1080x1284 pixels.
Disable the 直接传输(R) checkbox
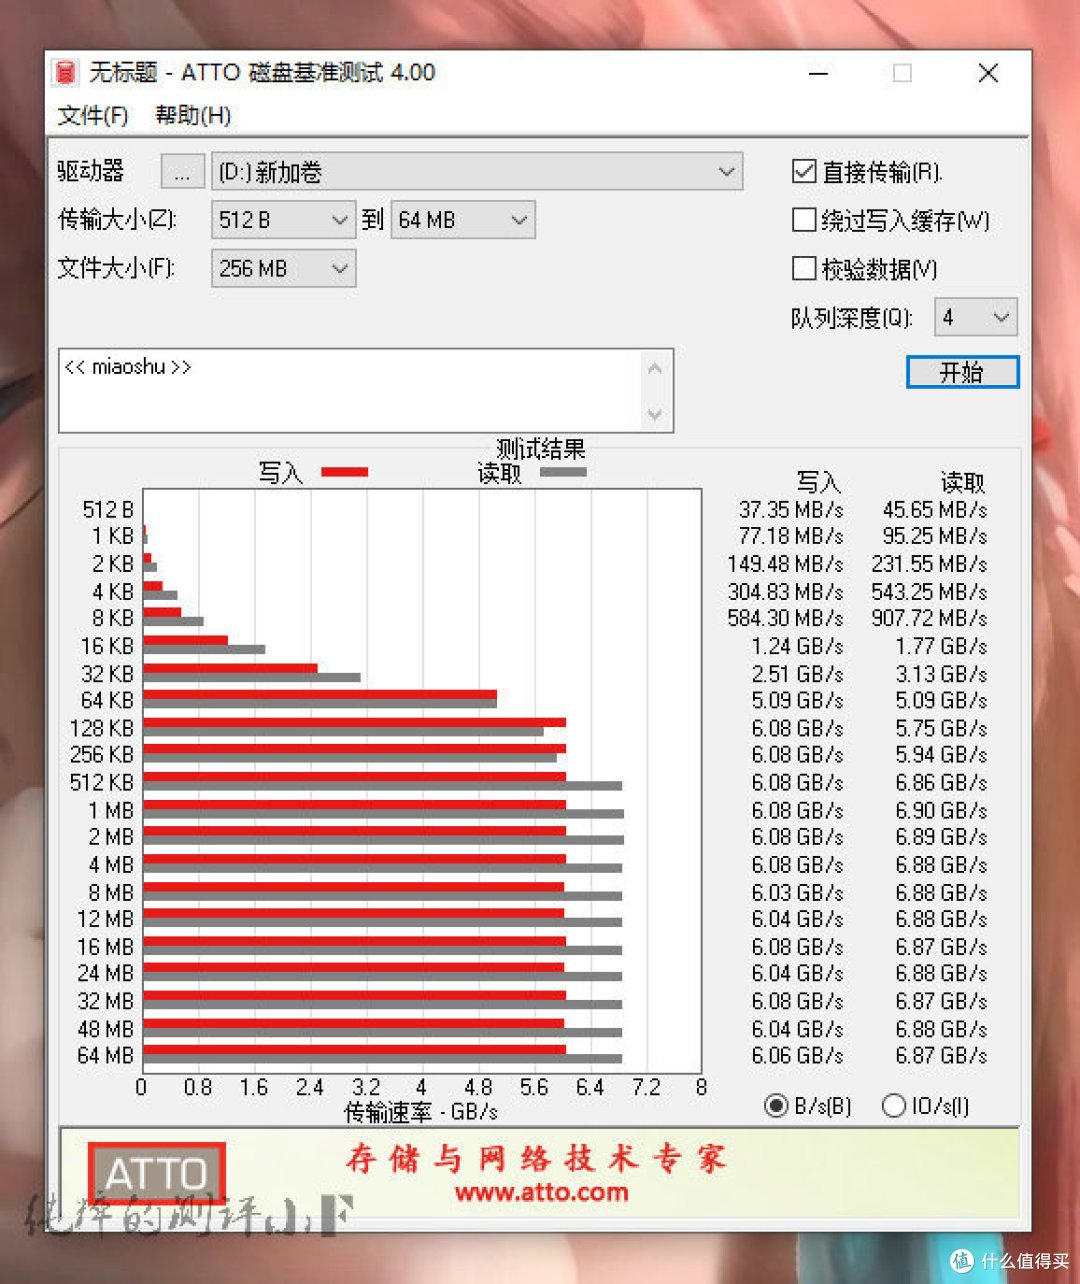click(804, 171)
